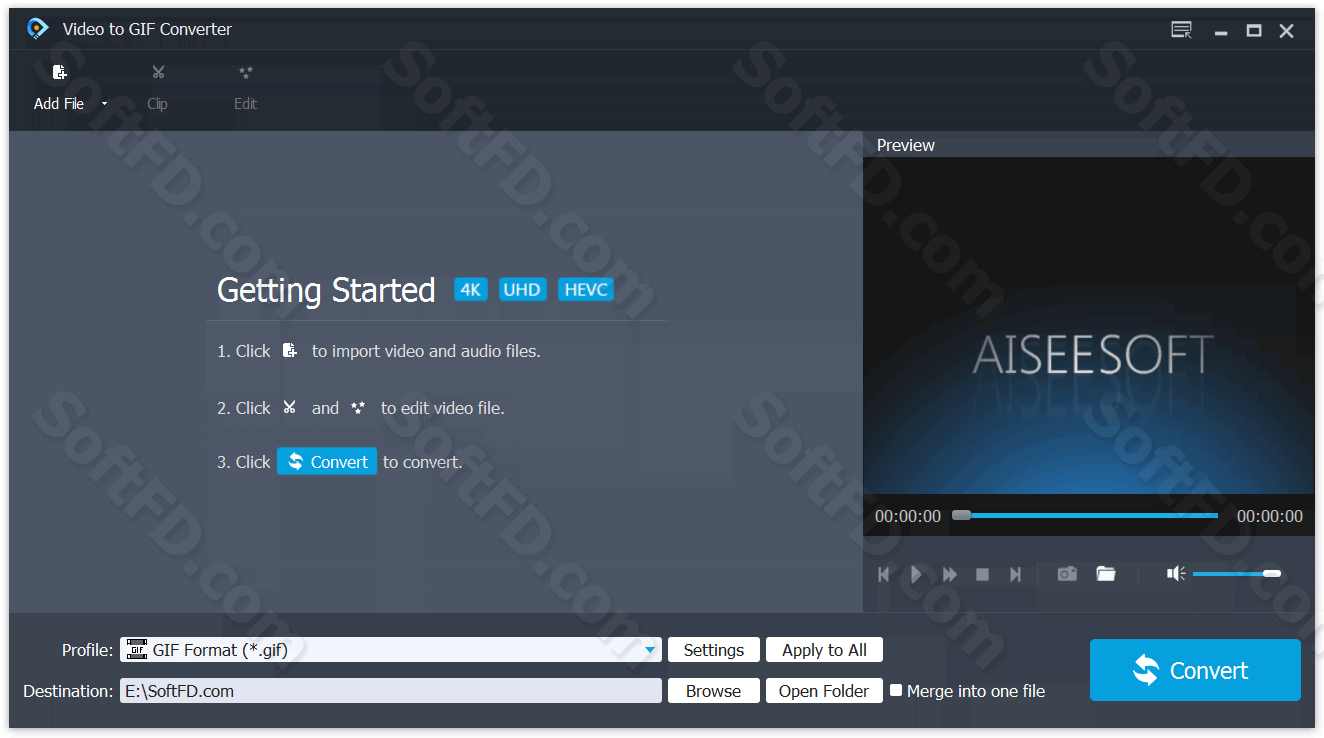
Task: Click the Add File toolbar icon
Action: click(x=60, y=73)
